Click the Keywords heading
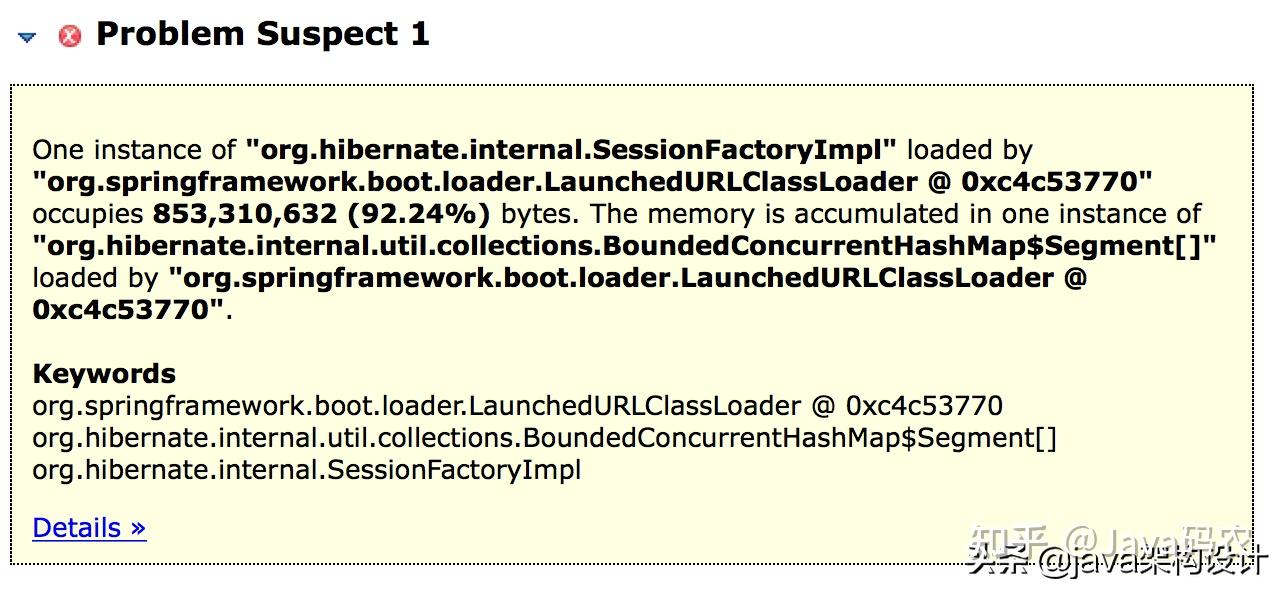The height and width of the screenshot is (594, 1286). pos(104,374)
